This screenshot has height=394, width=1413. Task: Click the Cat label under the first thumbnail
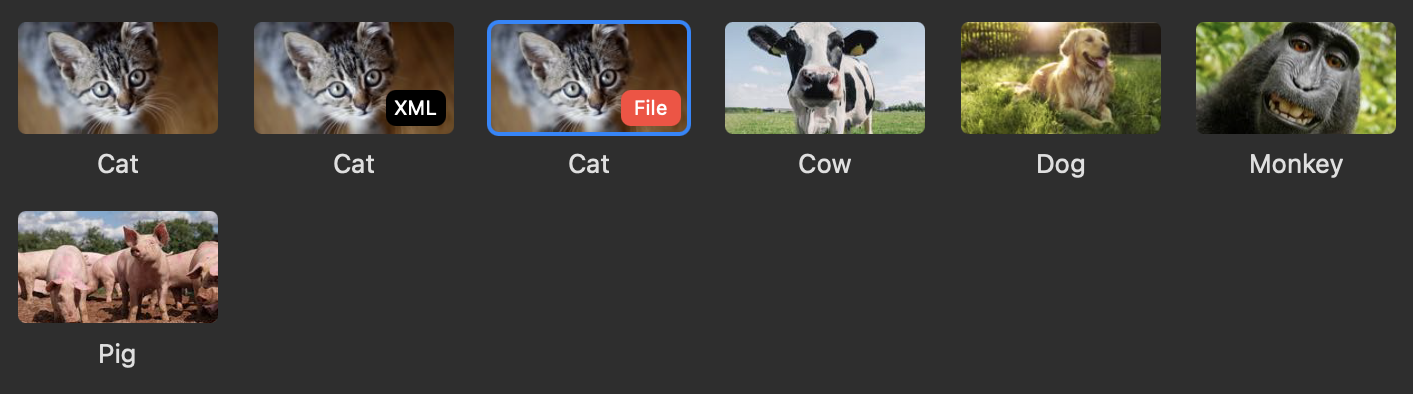click(x=118, y=164)
